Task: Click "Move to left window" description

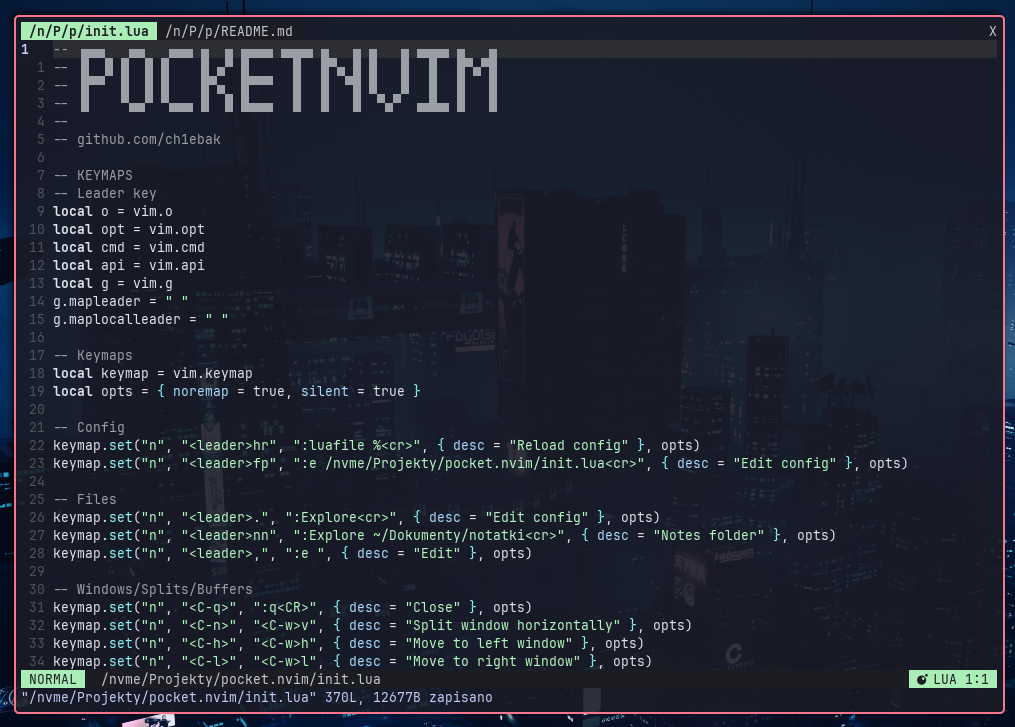Action: tap(489, 643)
